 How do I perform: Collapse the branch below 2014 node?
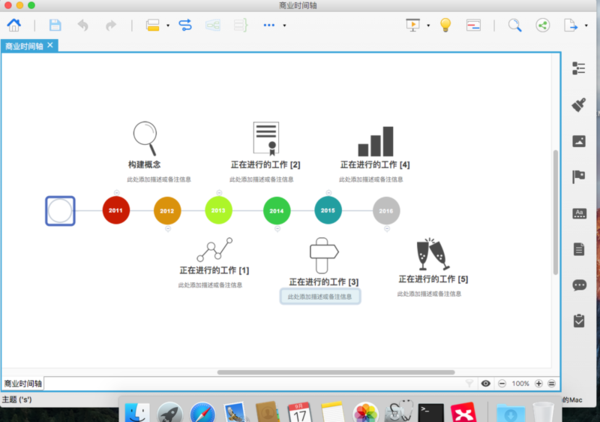click(277, 229)
